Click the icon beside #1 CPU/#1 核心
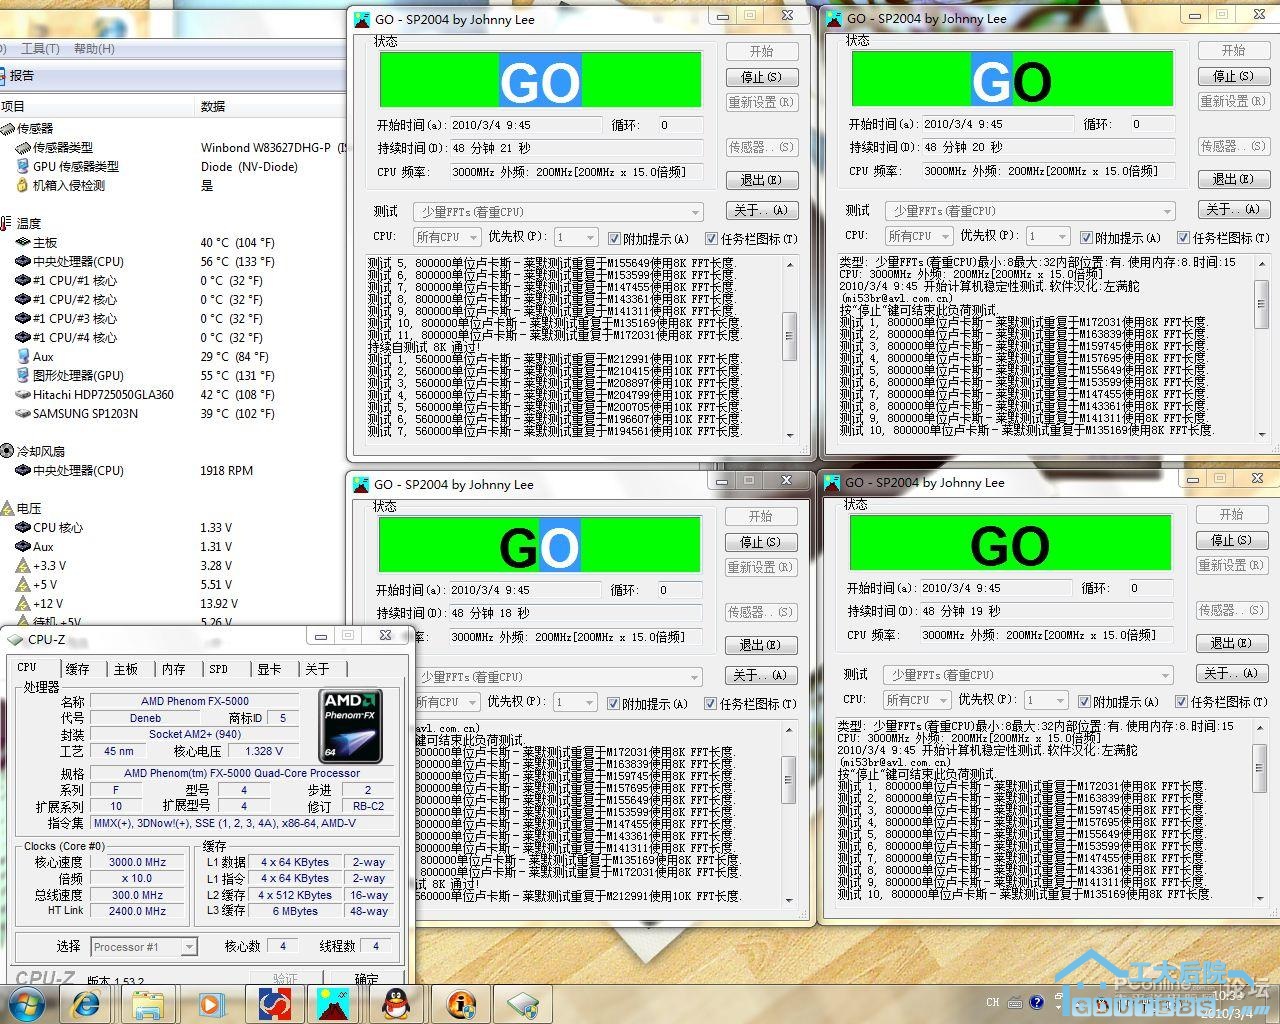Screen dimensions: 1280x1024 point(22,280)
